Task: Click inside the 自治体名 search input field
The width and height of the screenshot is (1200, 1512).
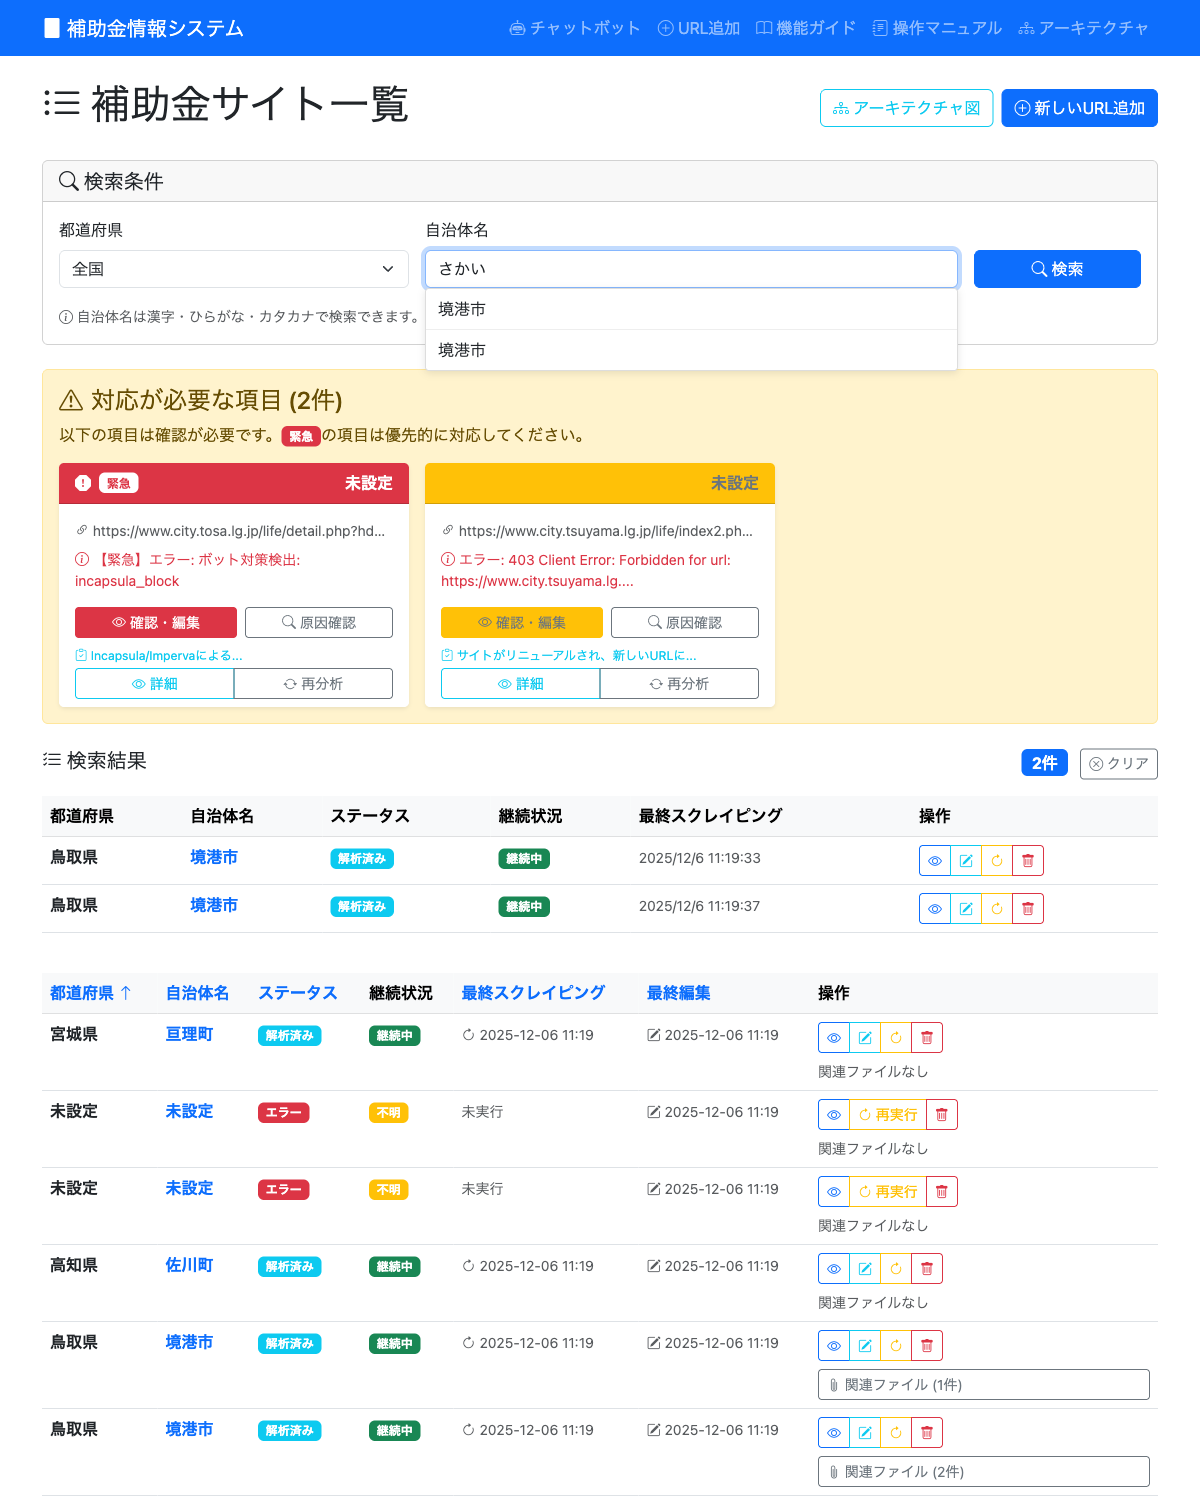Action: pos(691,268)
